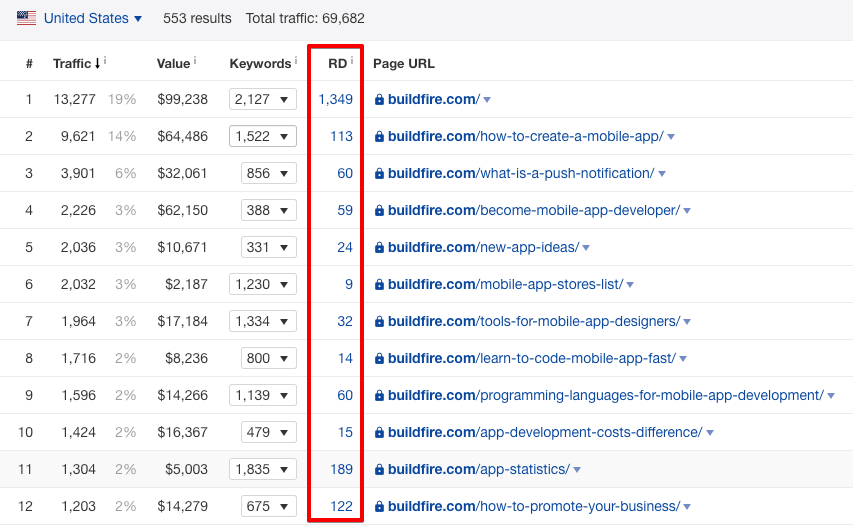853x526 pixels.
Task: Expand arrow after become-mobile-app-developer URL
Action: [x=687, y=211]
